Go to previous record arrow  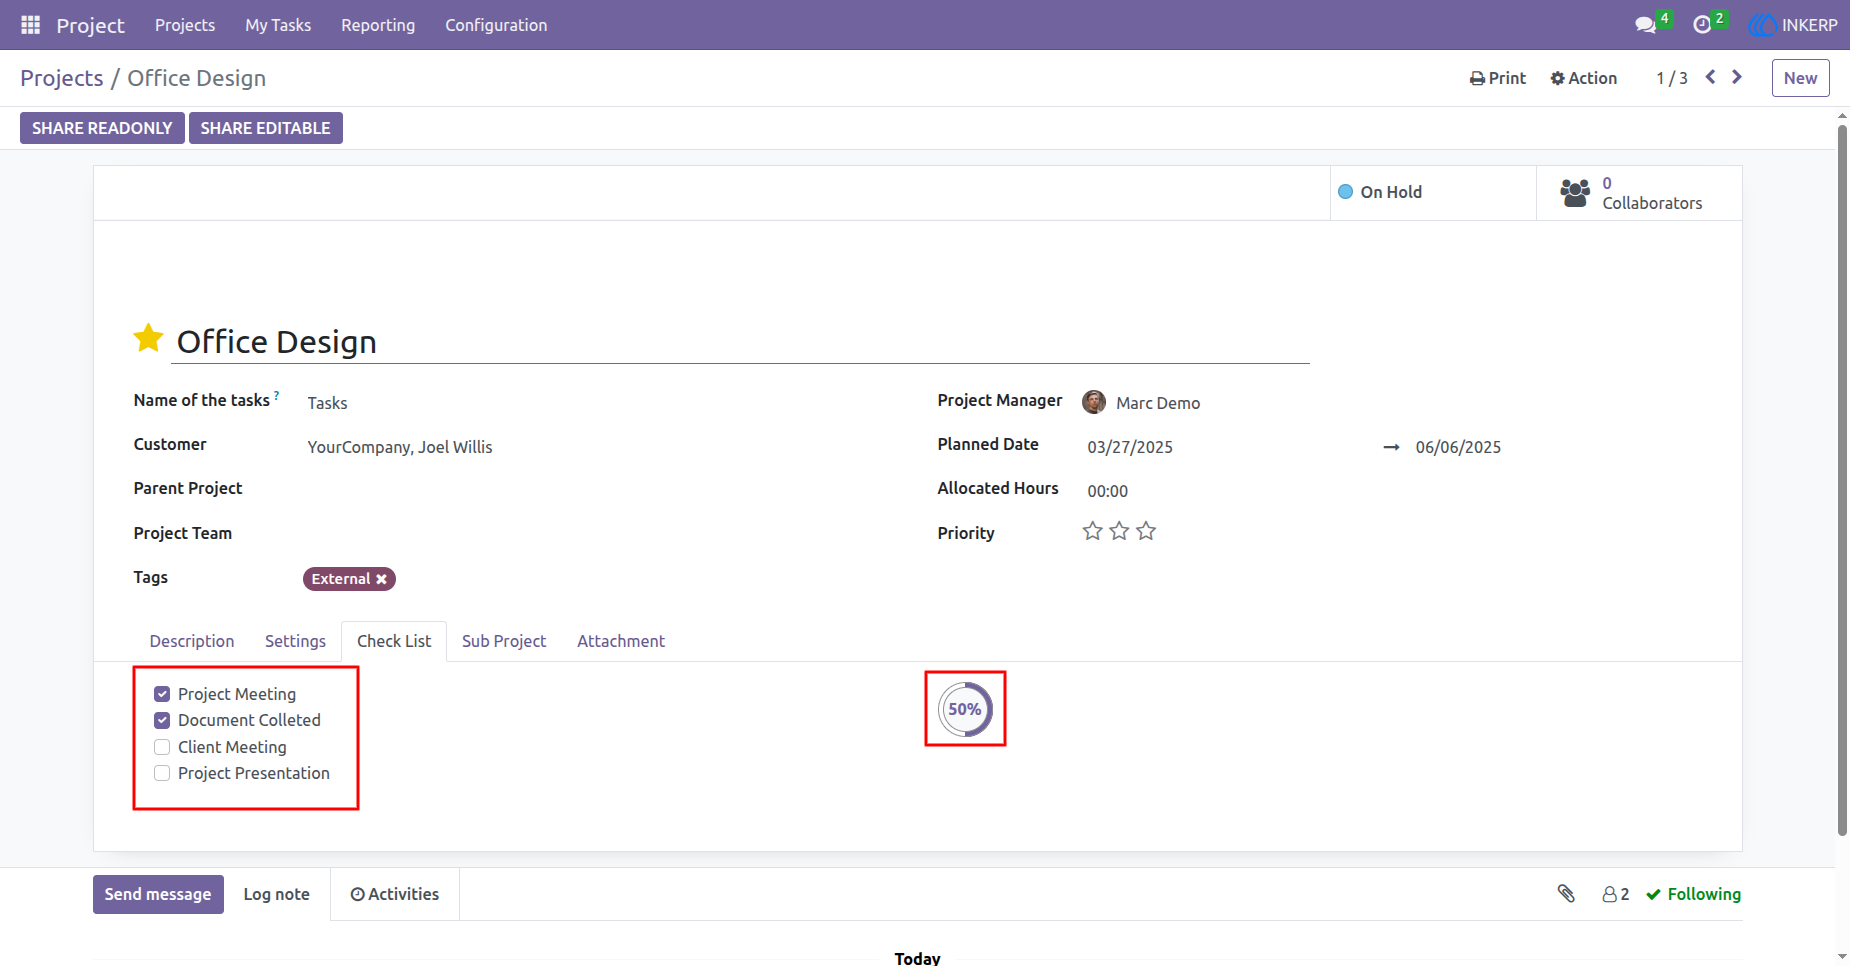(x=1711, y=77)
